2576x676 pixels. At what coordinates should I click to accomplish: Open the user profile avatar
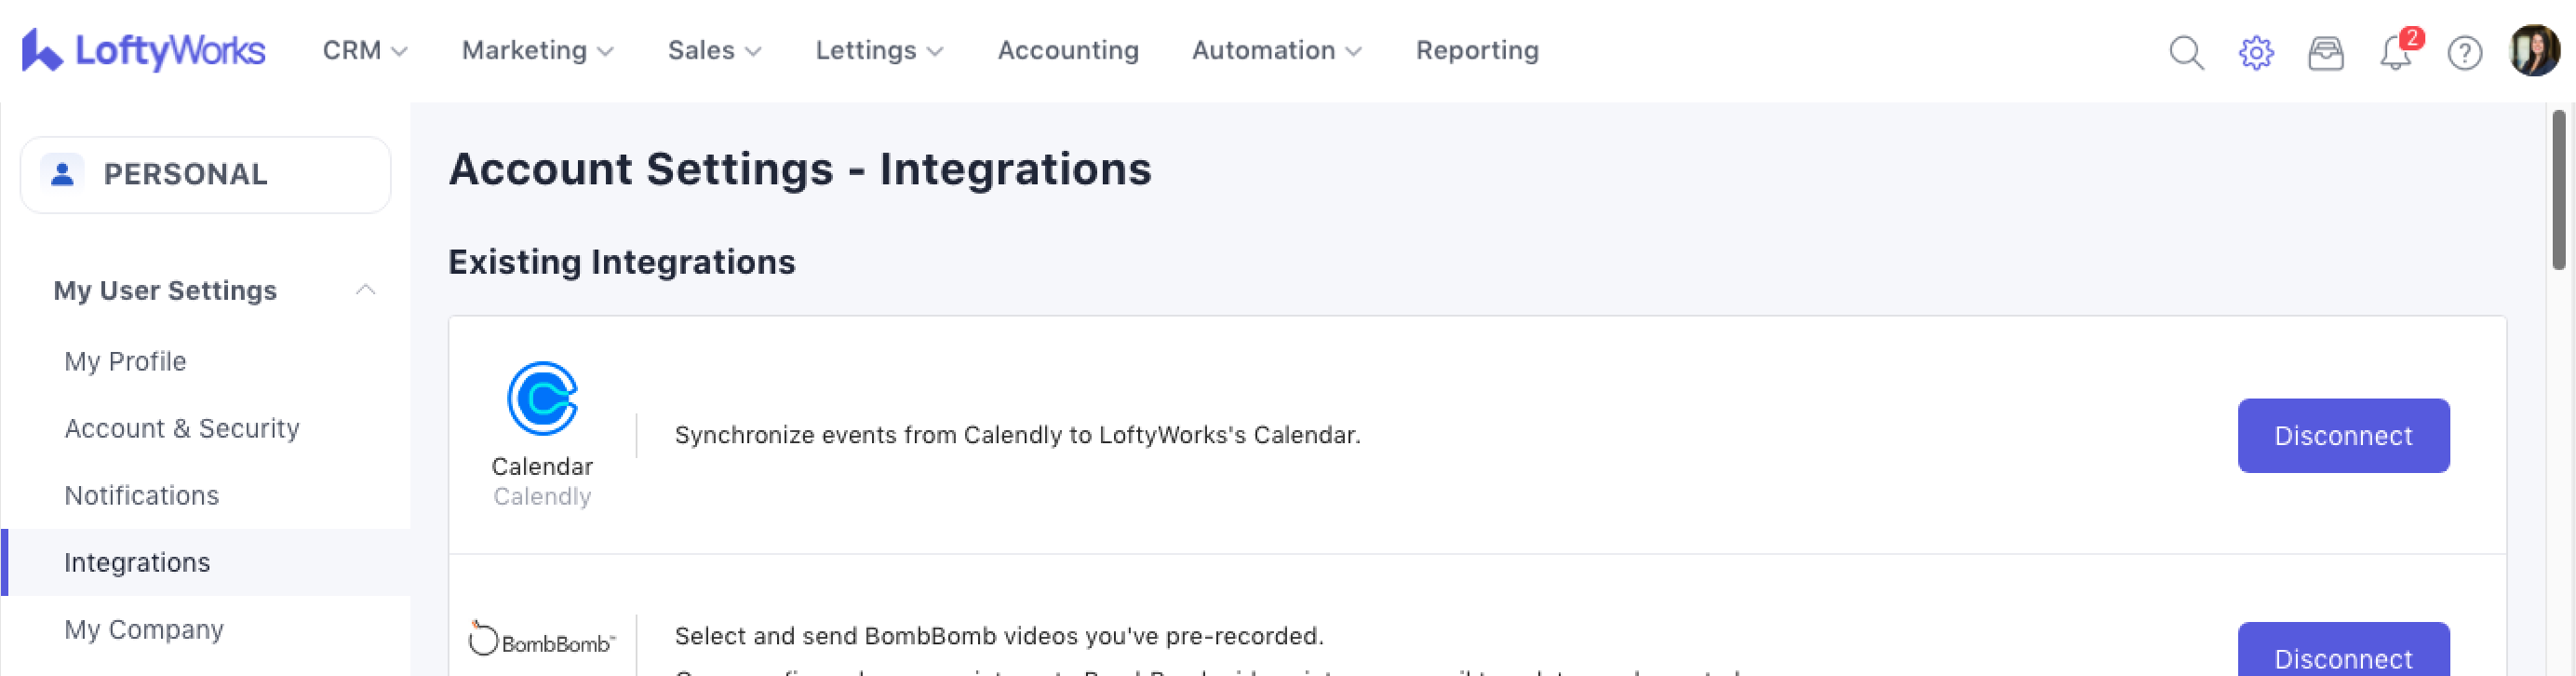(x=2534, y=50)
